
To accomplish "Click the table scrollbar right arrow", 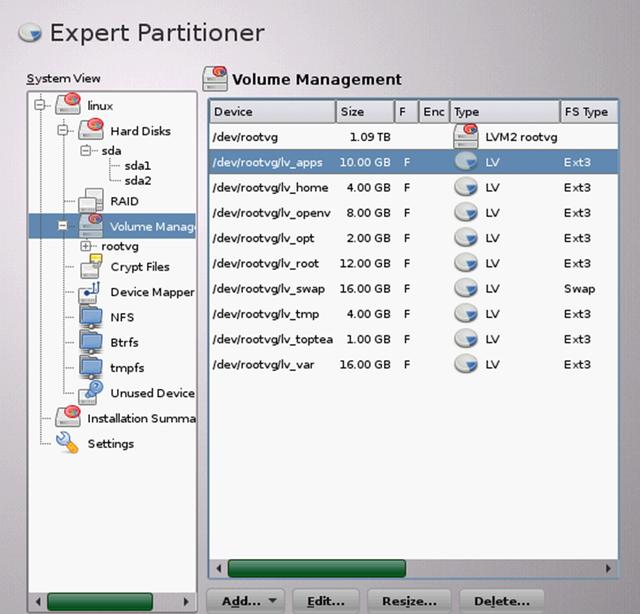I will tap(608, 568).
